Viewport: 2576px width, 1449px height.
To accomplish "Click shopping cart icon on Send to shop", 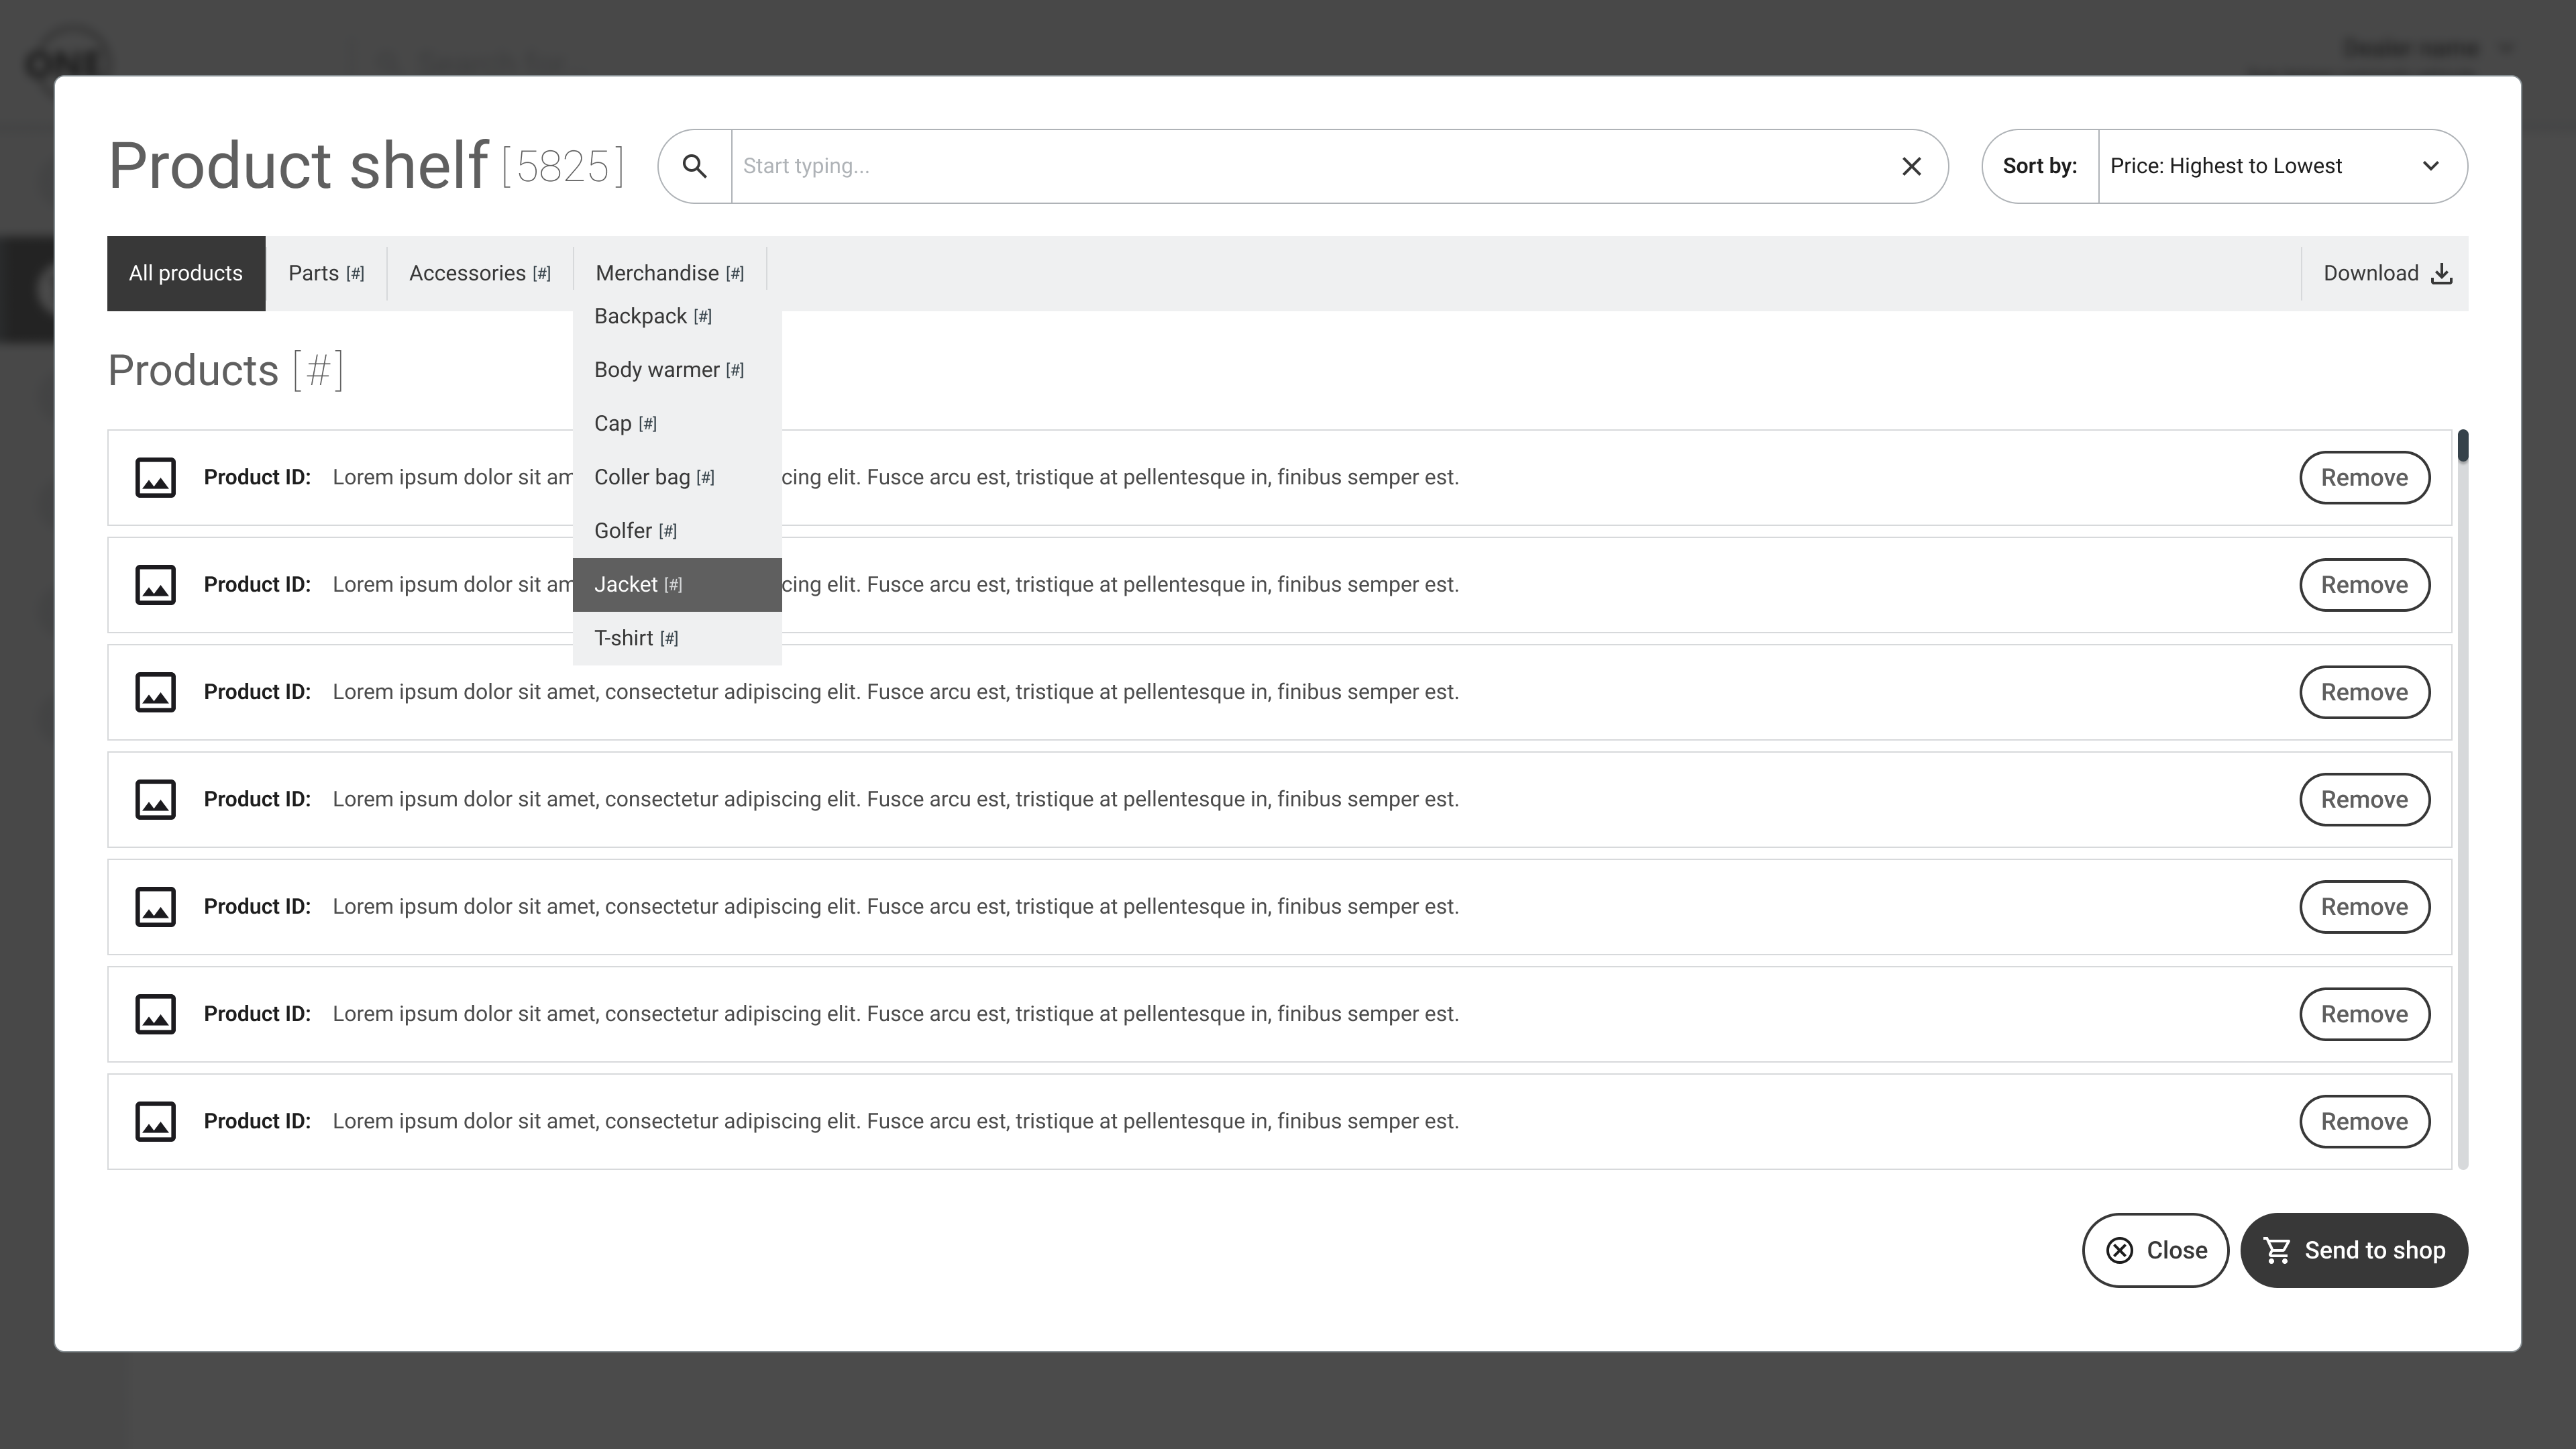I will click(x=2277, y=1250).
